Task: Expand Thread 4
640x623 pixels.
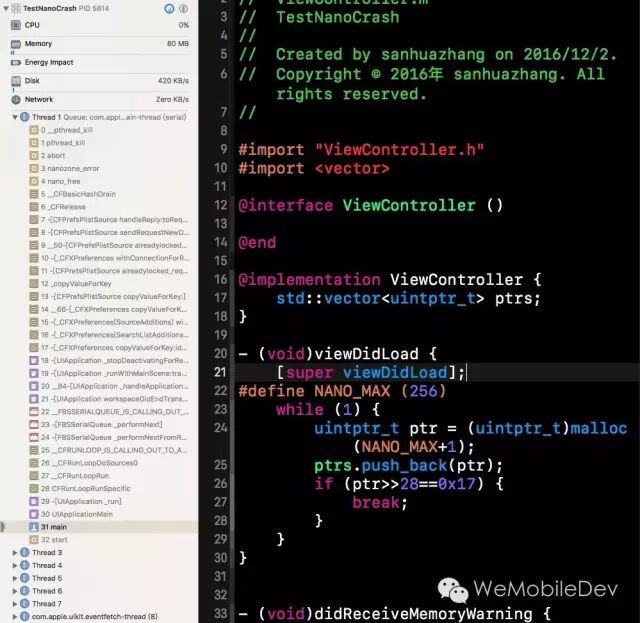Action: click(x=15, y=565)
